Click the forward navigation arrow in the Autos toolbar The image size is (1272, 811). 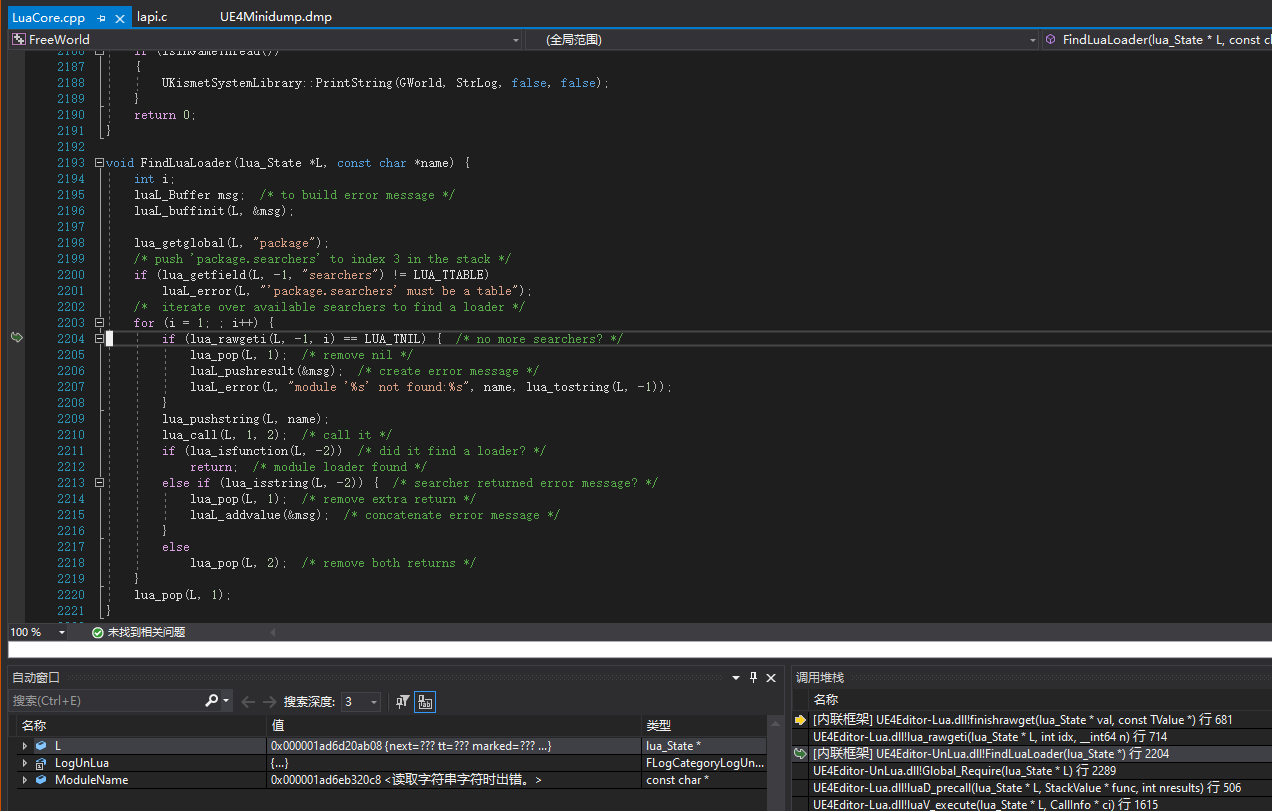point(270,701)
